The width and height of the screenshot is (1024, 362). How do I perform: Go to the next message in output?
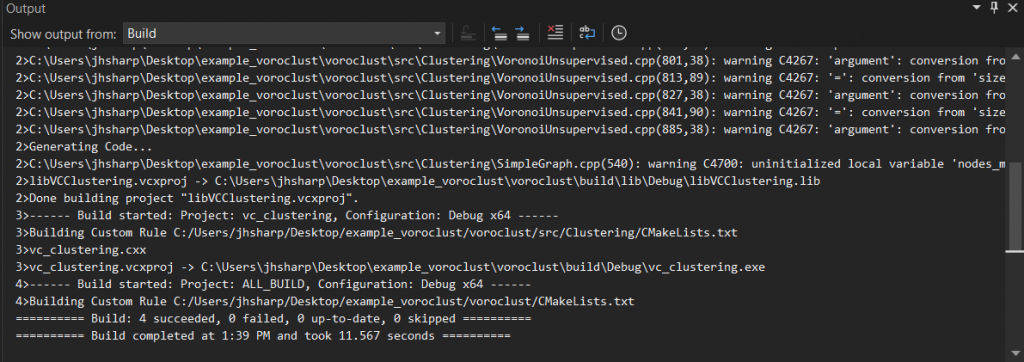(x=522, y=33)
